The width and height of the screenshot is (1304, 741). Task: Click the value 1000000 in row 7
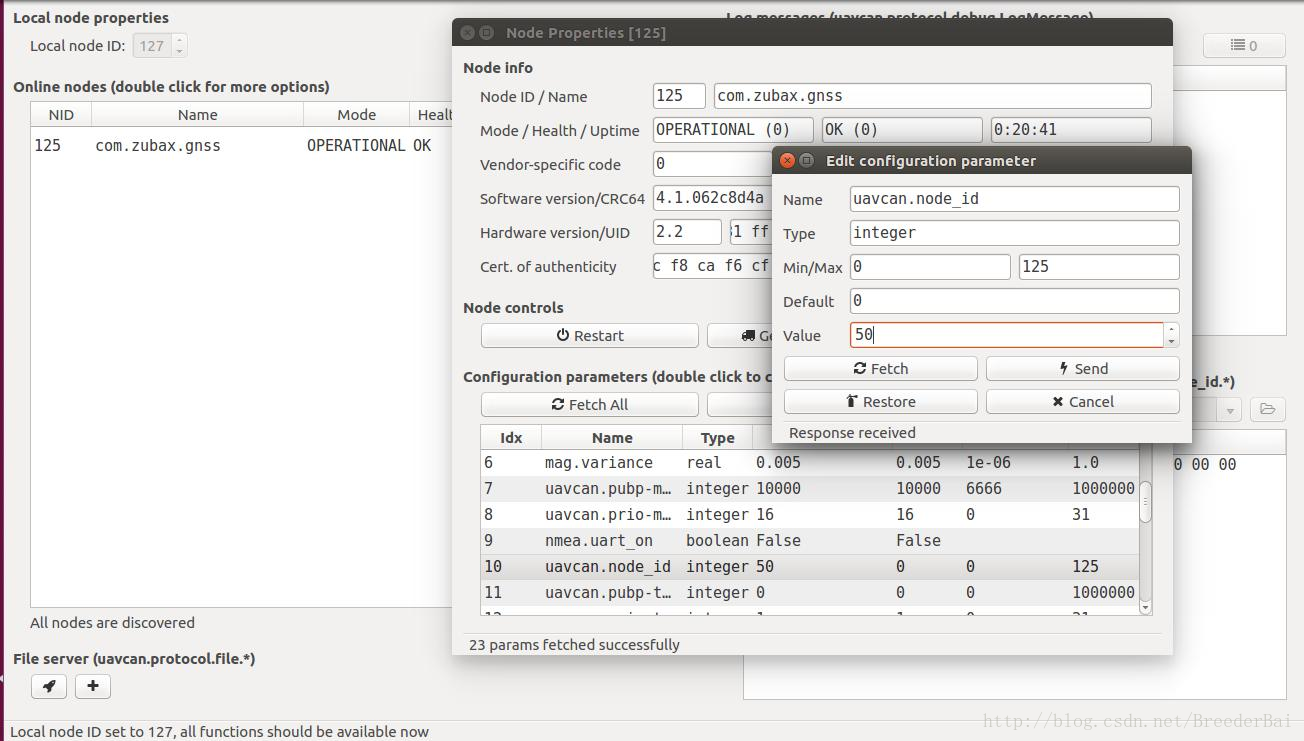(1102, 488)
